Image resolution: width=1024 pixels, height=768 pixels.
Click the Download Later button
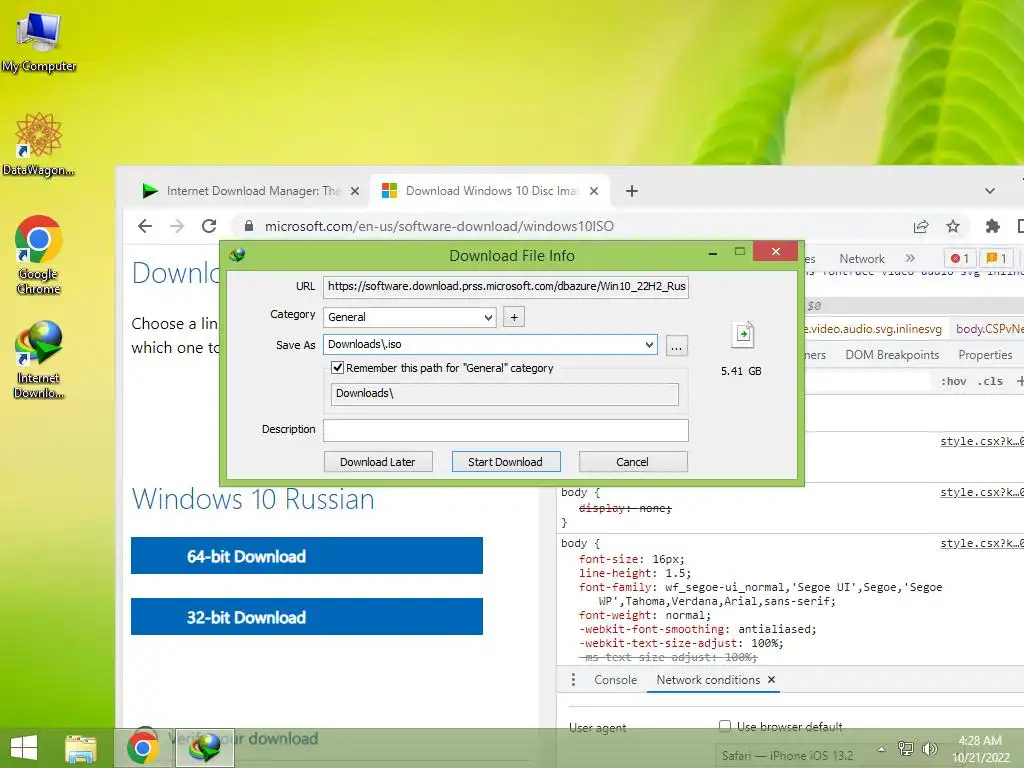(378, 462)
